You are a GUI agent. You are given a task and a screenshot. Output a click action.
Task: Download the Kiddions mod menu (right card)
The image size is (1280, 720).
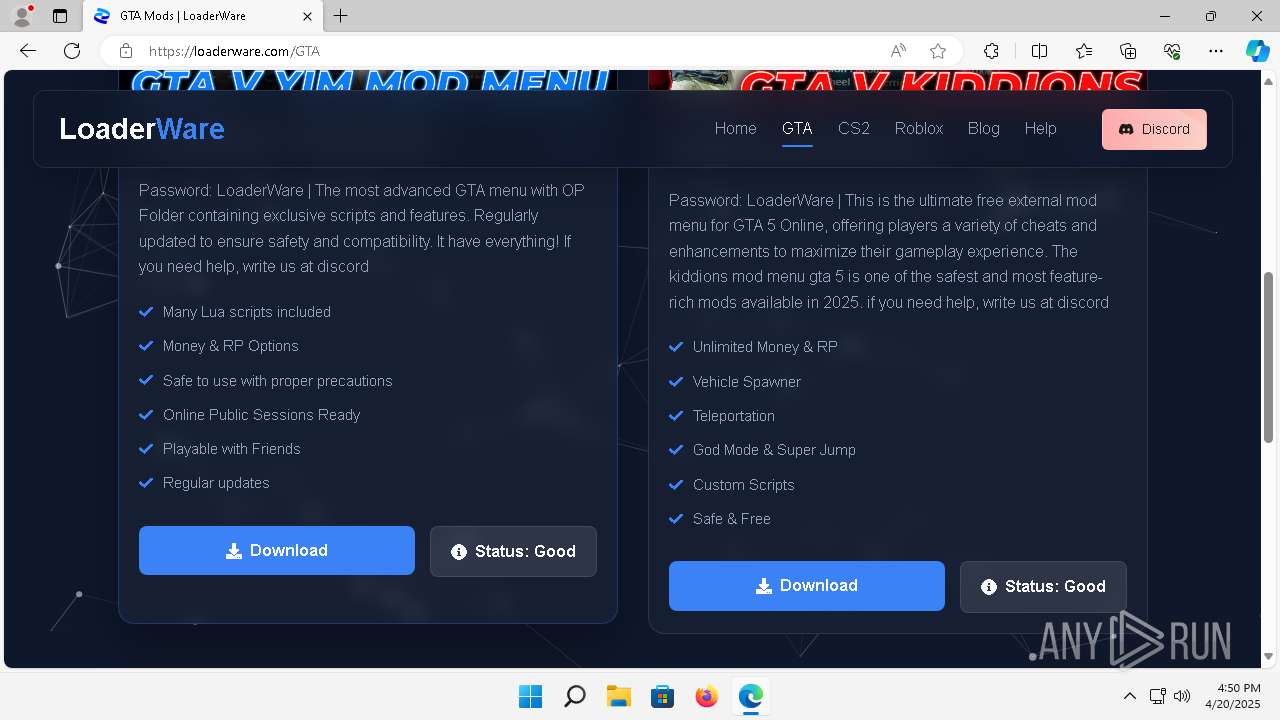point(807,585)
